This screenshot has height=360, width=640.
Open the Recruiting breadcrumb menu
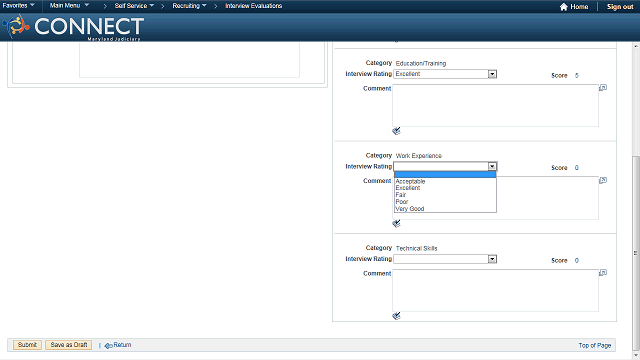(x=189, y=6)
